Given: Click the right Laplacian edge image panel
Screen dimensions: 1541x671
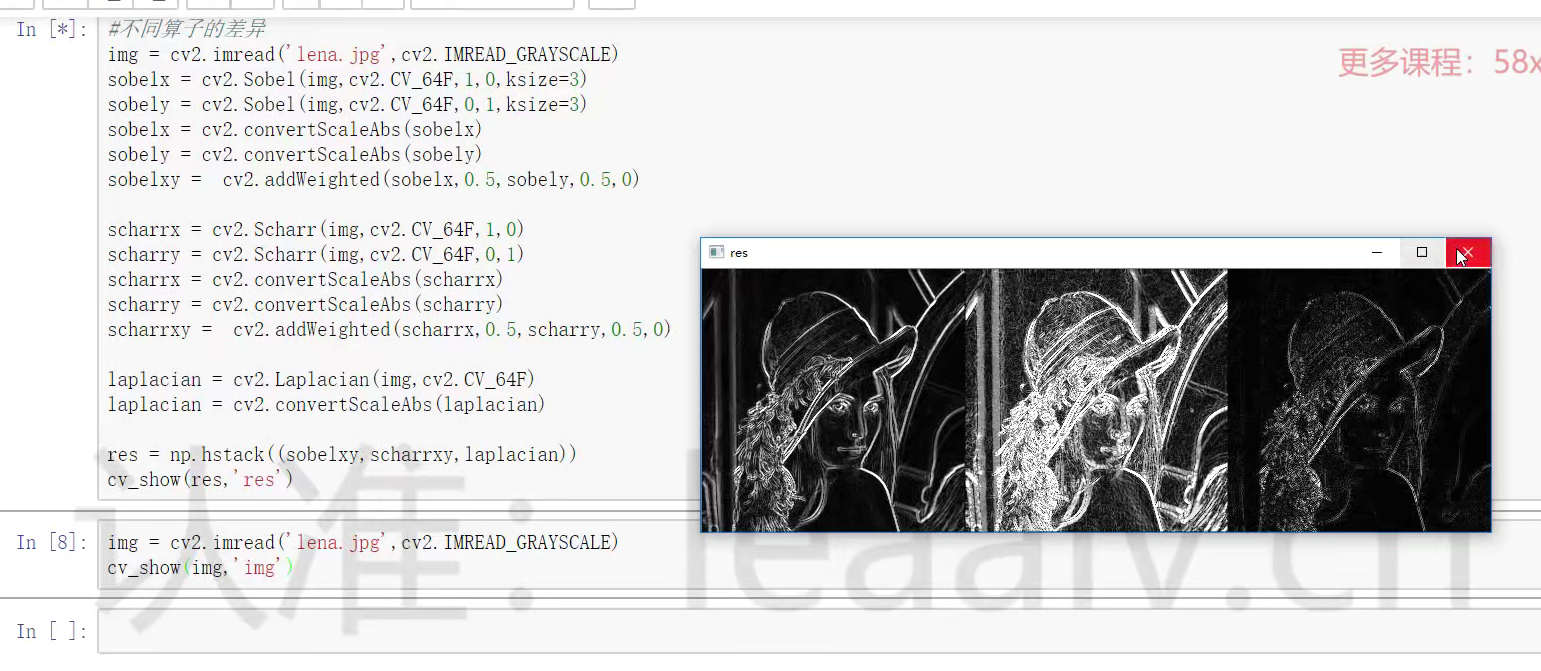Looking at the screenshot, I should 1358,400.
